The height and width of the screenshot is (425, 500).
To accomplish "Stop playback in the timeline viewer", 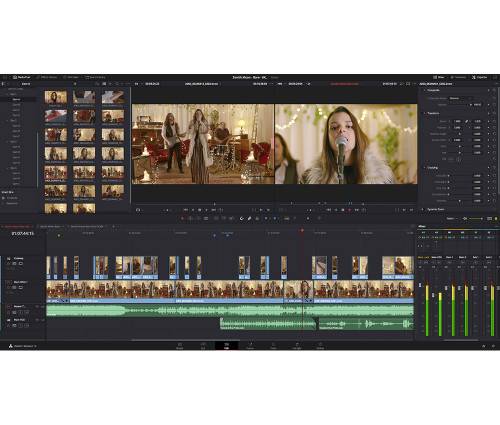I will (x=343, y=210).
